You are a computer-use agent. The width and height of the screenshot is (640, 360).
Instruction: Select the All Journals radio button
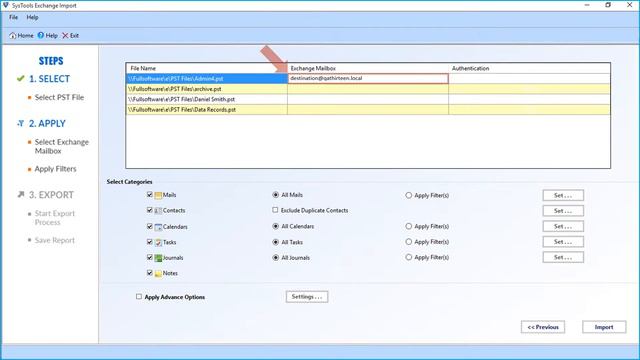(x=276, y=258)
